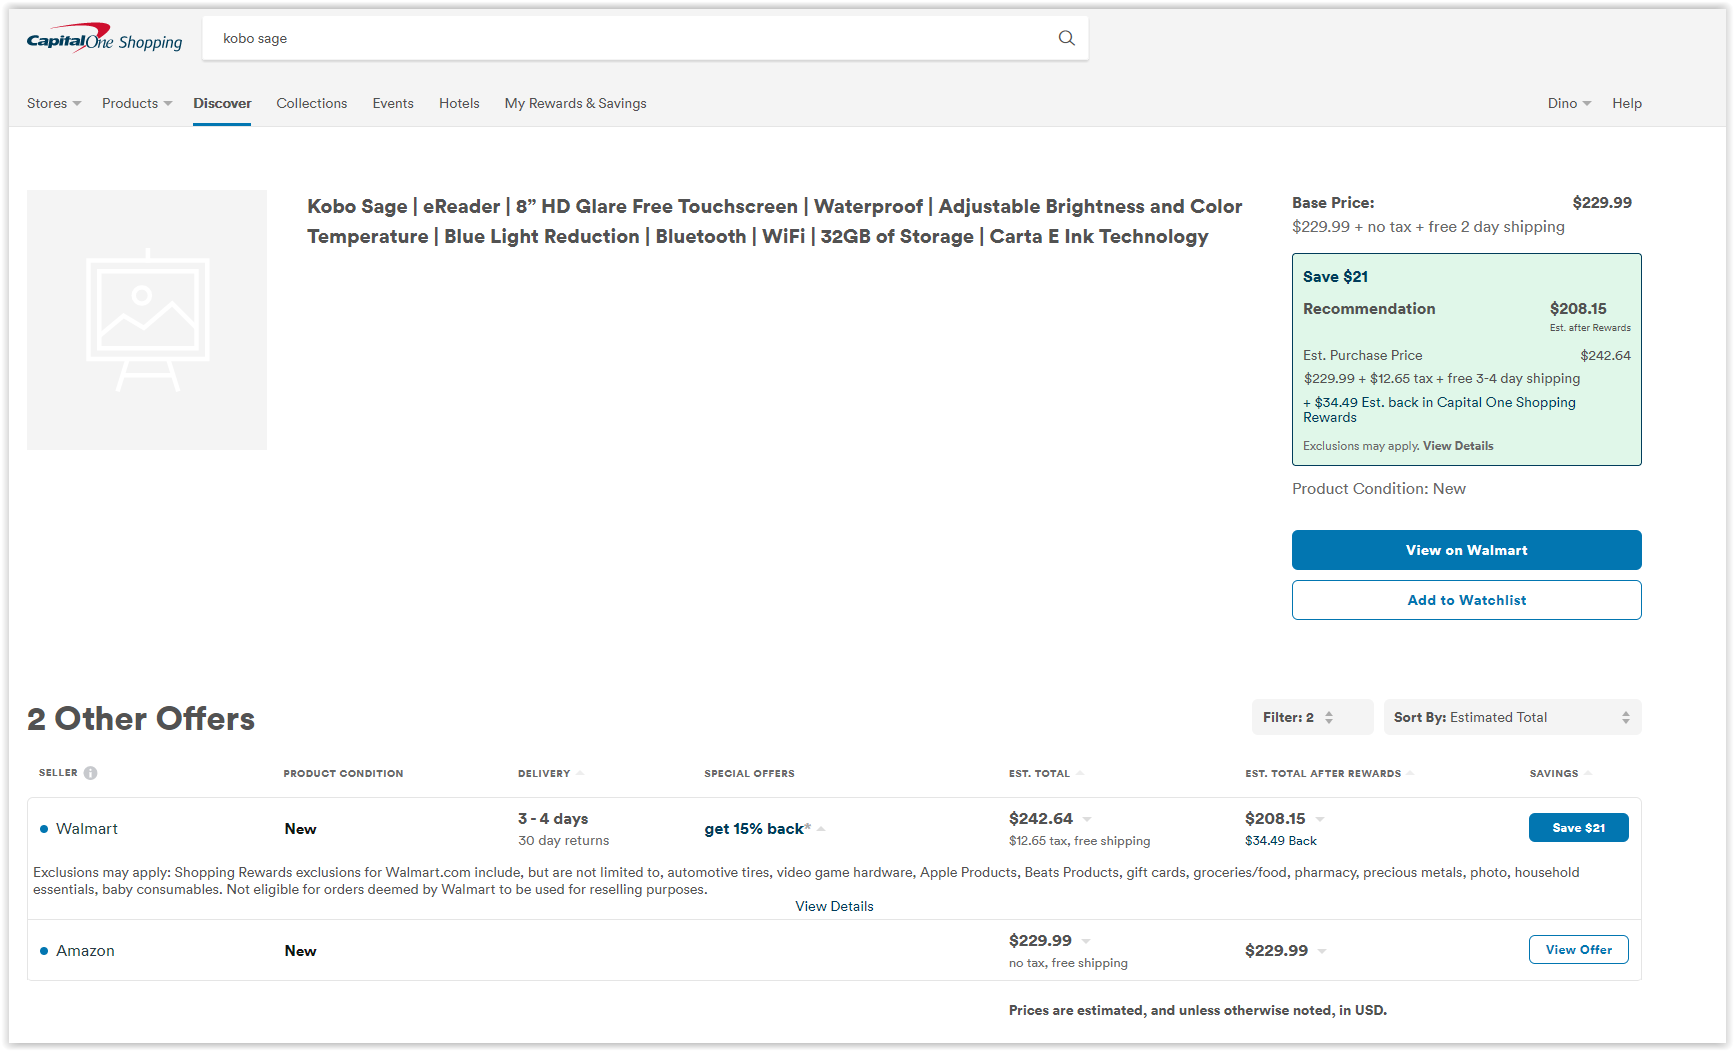
Task: Open the product image placeholder
Action: (x=147, y=320)
